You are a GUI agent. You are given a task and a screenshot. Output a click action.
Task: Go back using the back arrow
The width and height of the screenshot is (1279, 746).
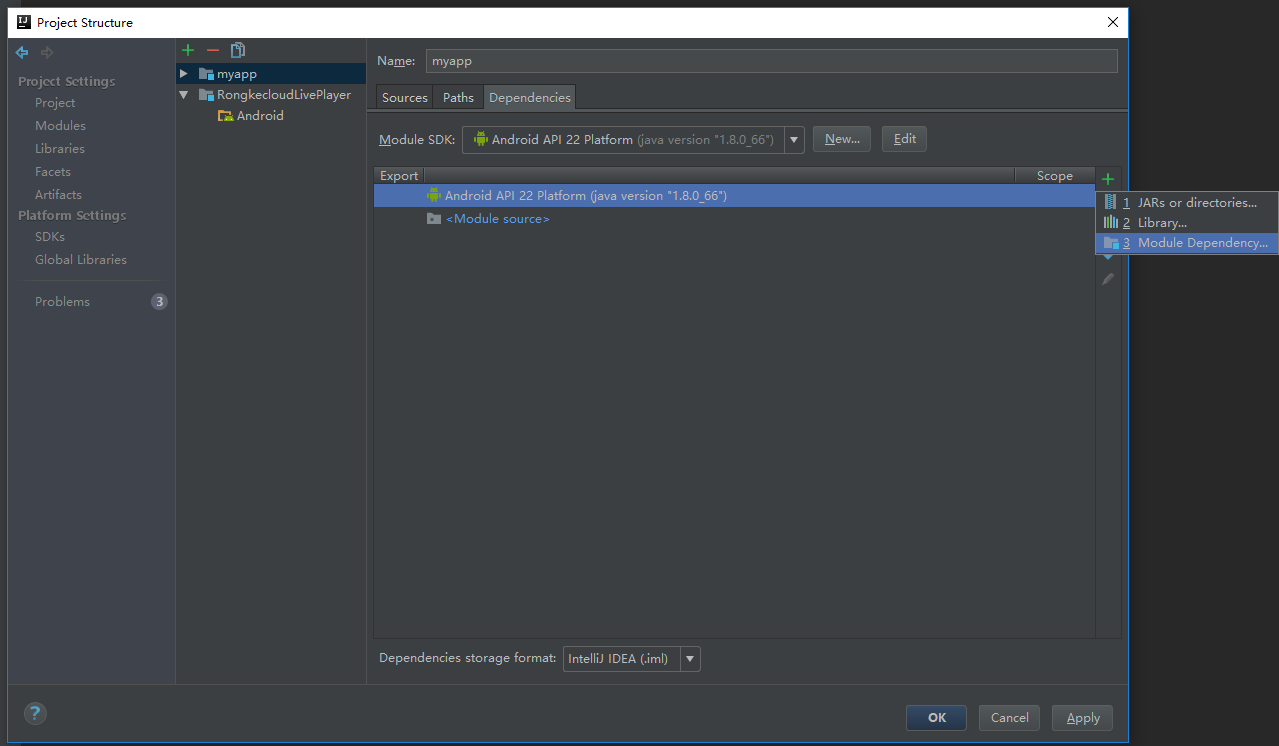pyautogui.click(x=22, y=52)
